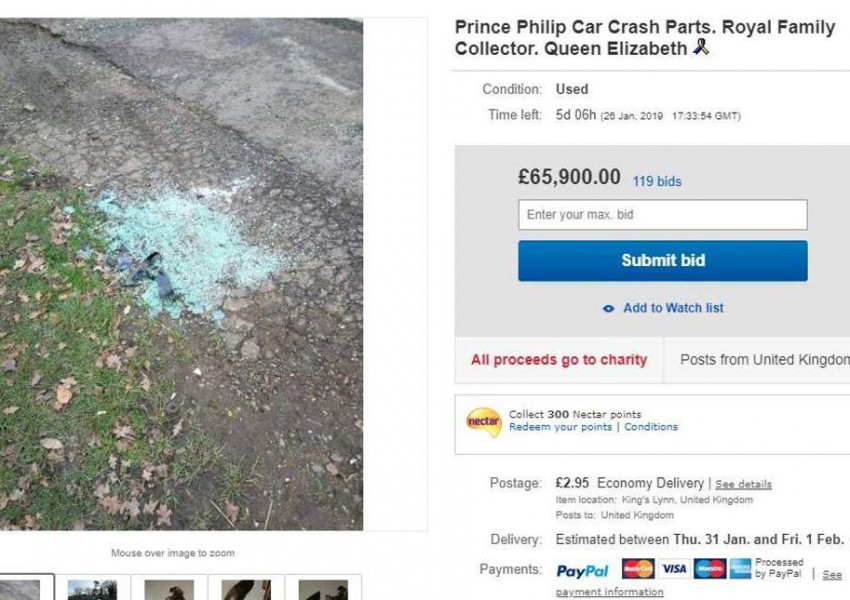Viewport: 850px width, 600px height.
Task: Submit your bid with the blue button
Action: coord(662,261)
